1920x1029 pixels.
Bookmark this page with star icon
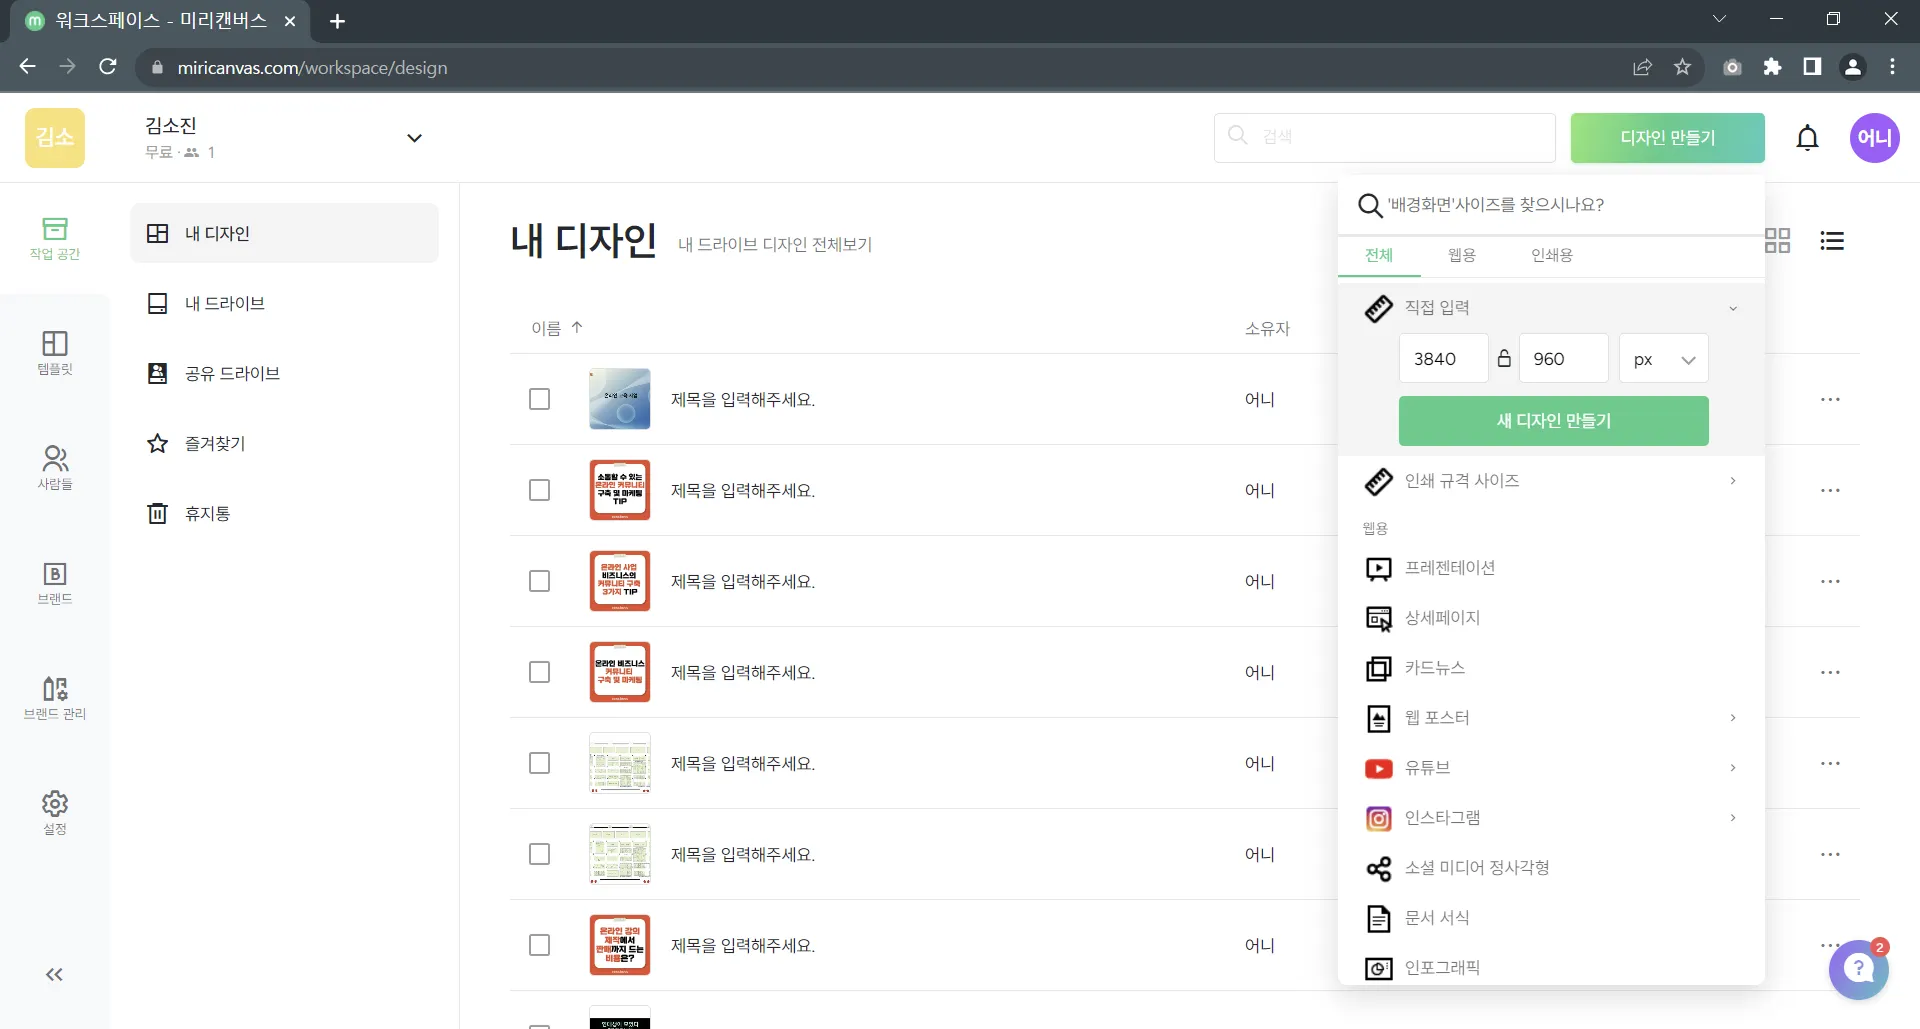click(1683, 67)
